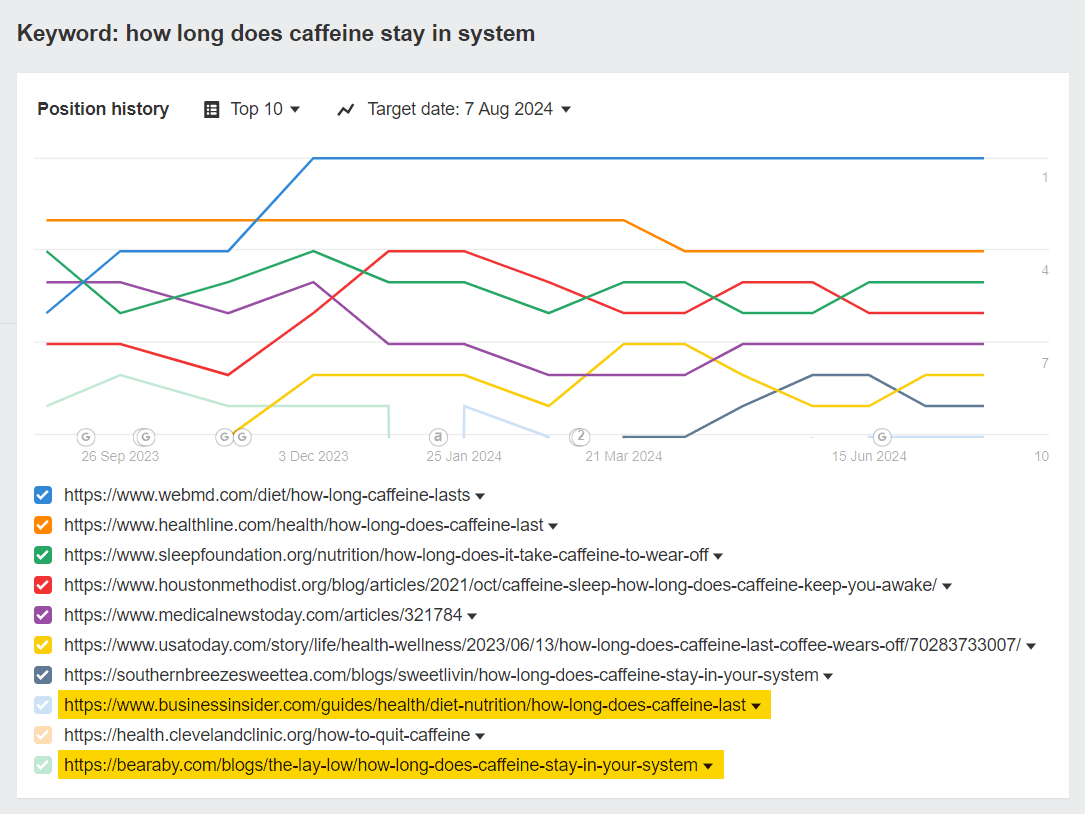Click the Google update marker near 15 Jun 2024
1085x814 pixels.
[881, 437]
